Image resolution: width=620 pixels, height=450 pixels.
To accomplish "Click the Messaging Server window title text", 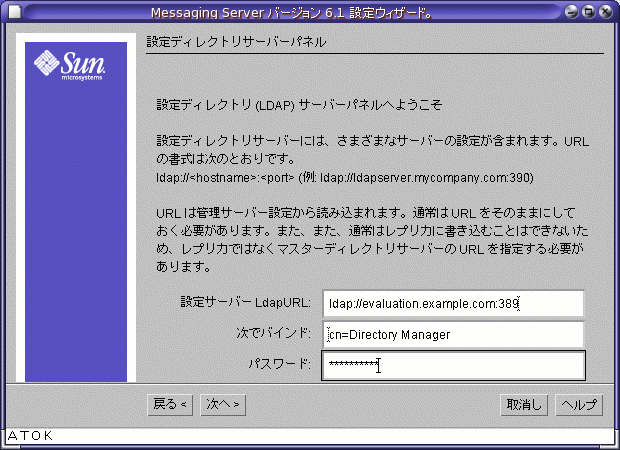I will click(x=291, y=13).
